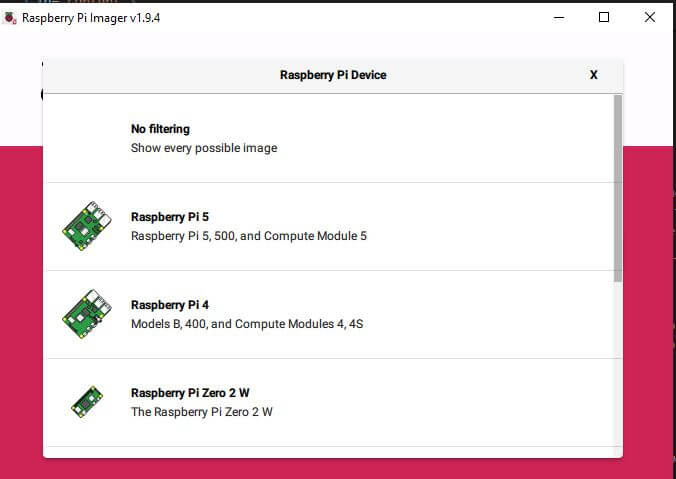Click the "Show every possible image" description
The height and width of the screenshot is (479, 676).
(204, 148)
